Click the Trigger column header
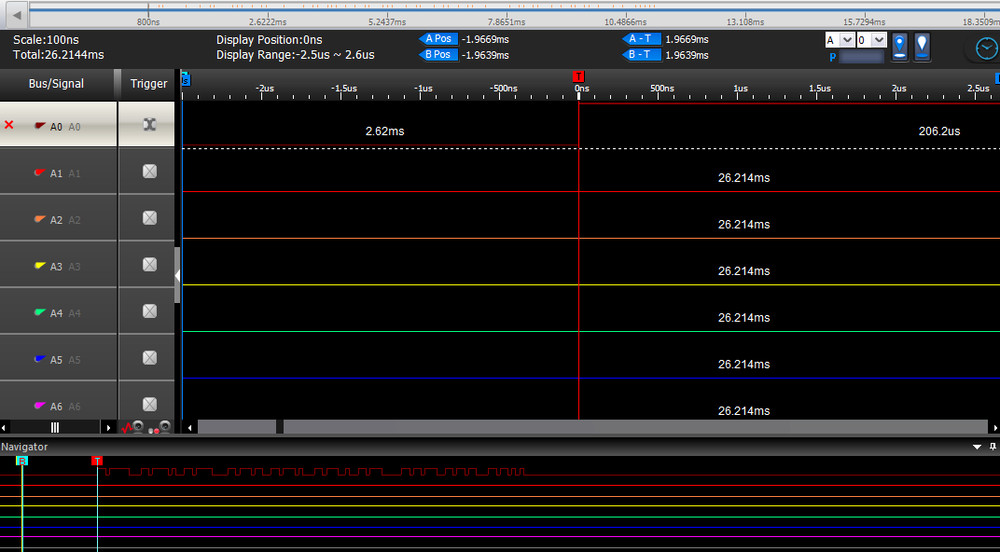 148,84
